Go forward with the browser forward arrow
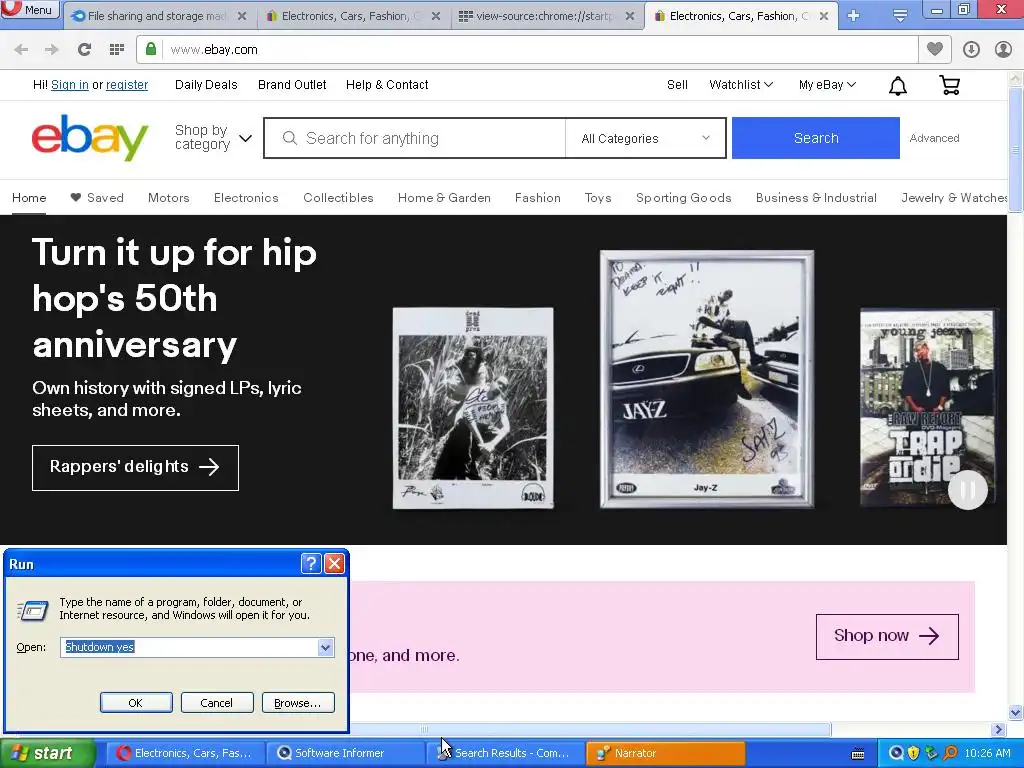 click(52, 50)
